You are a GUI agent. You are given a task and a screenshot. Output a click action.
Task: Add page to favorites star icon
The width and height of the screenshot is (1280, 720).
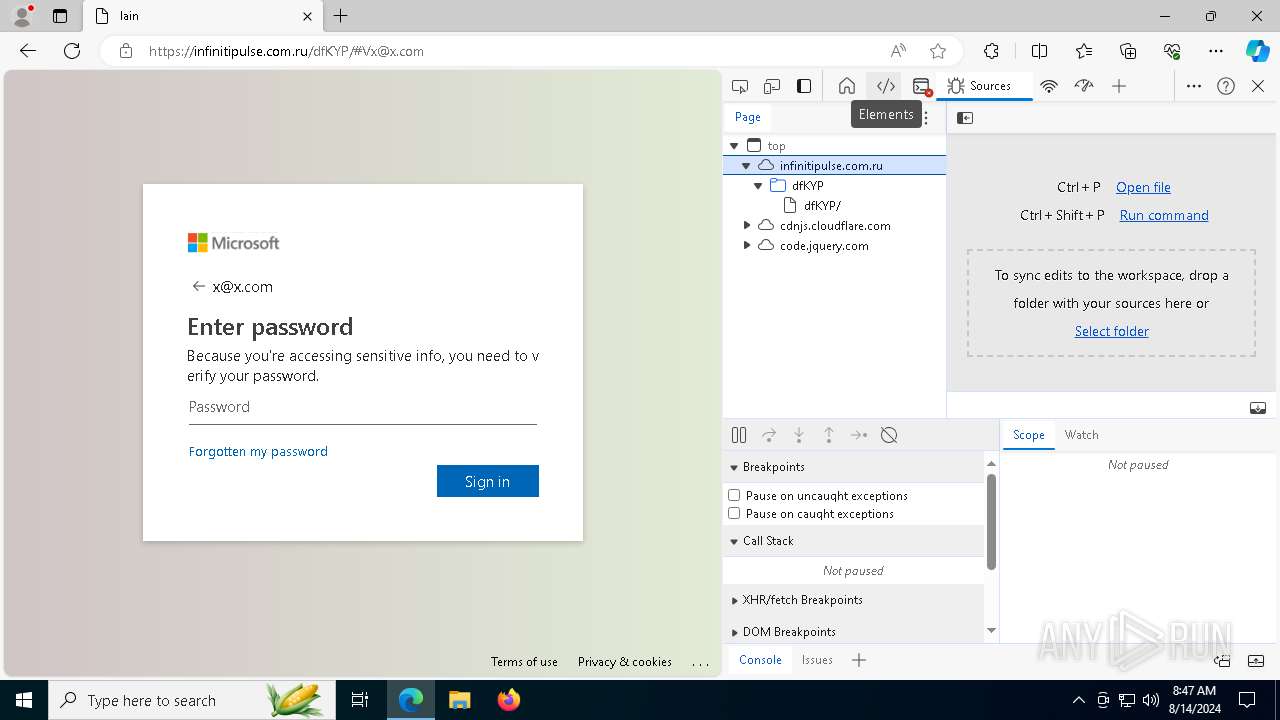pyautogui.click(x=937, y=51)
